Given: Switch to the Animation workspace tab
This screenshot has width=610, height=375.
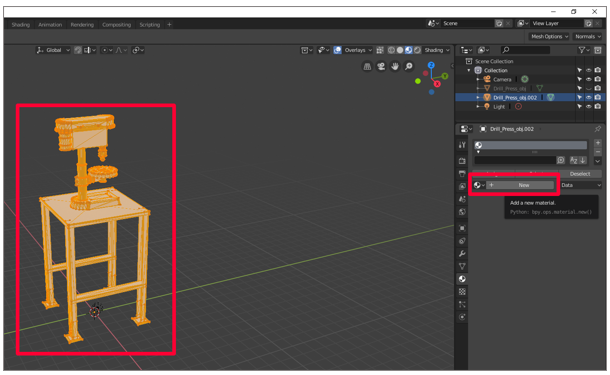Looking at the screenshot, I should click(50, 25).
